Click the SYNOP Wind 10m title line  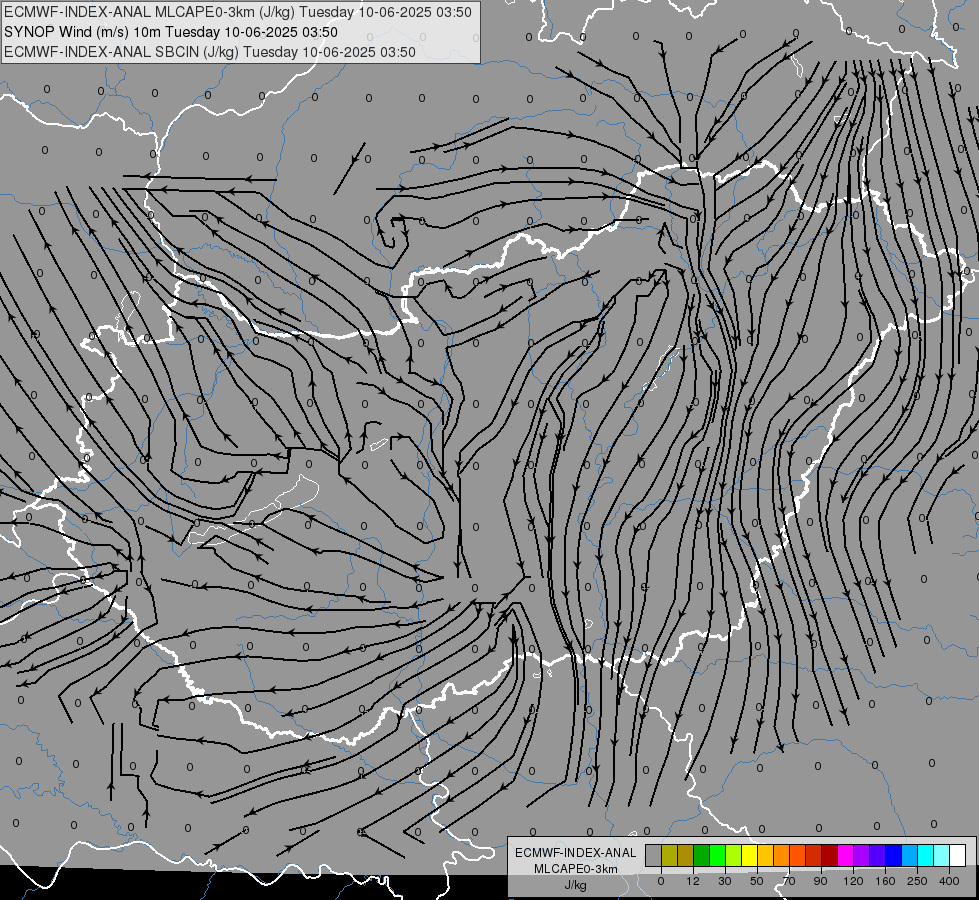(171, 32)
